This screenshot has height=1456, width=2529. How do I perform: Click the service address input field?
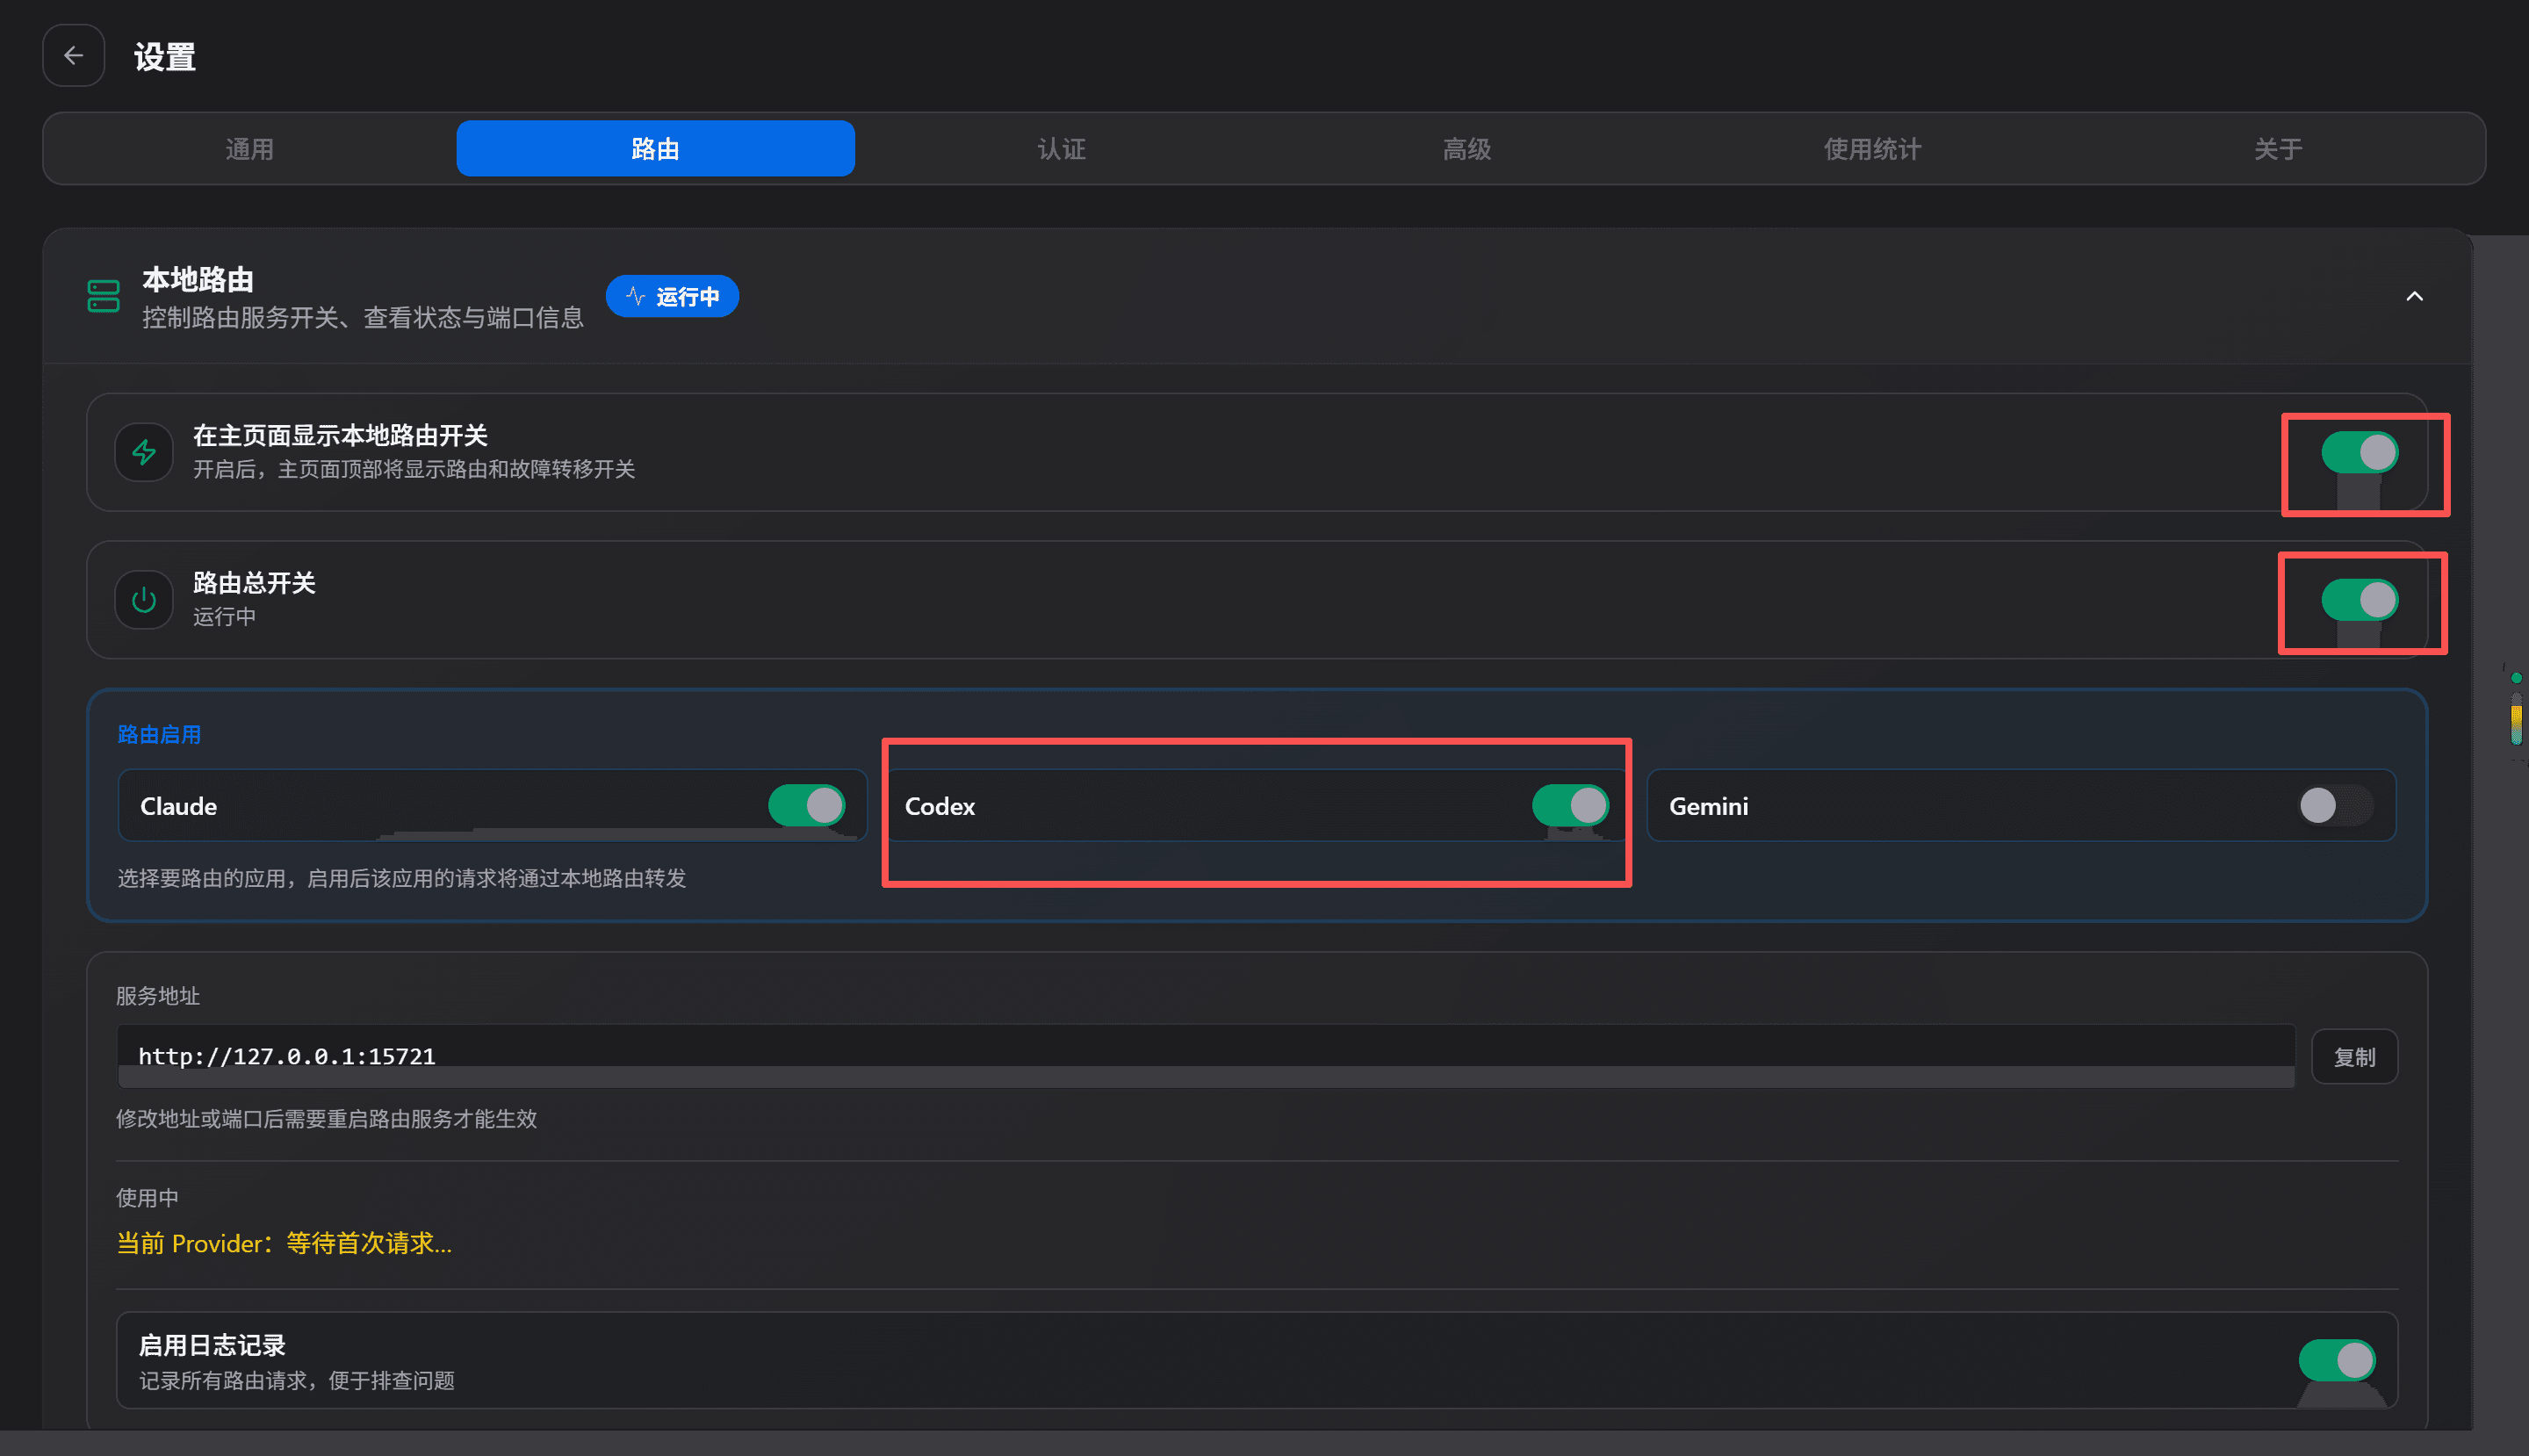1206,1056
